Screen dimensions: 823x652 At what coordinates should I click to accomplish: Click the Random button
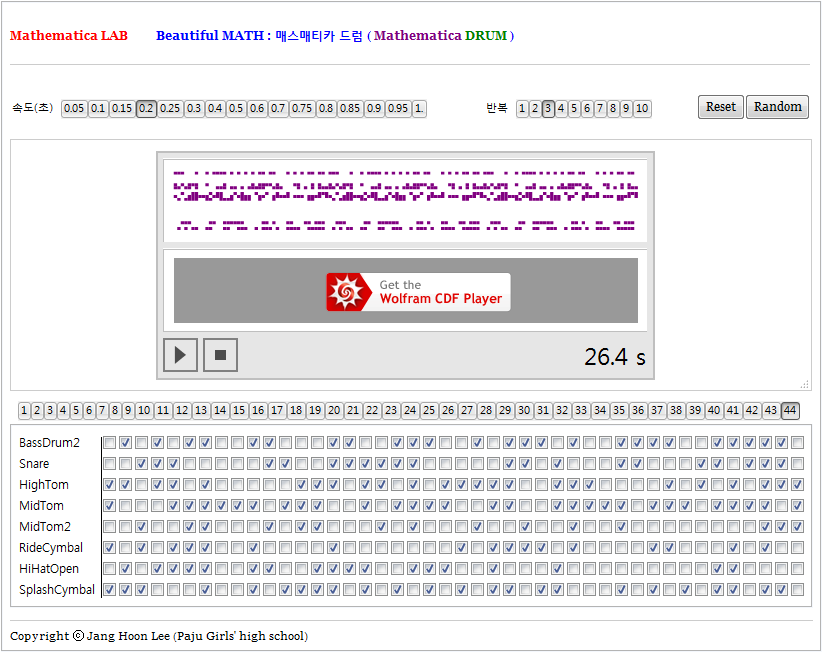pos(777,107)
